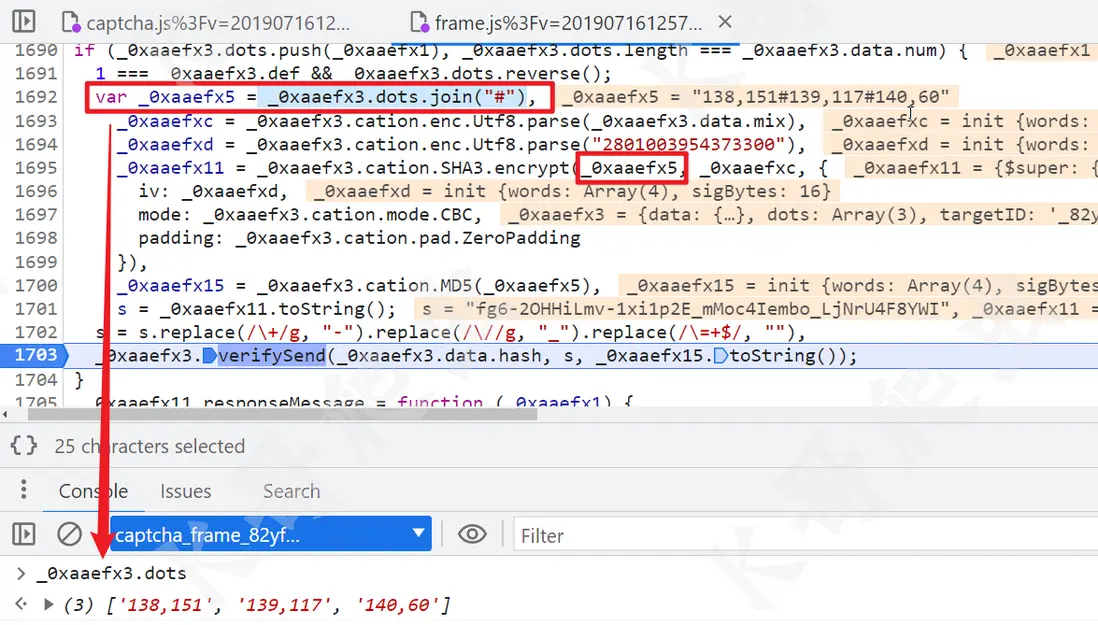Select the Issues drawer tab
Viewport: 1098px width, 625px height.
[186, 491]
